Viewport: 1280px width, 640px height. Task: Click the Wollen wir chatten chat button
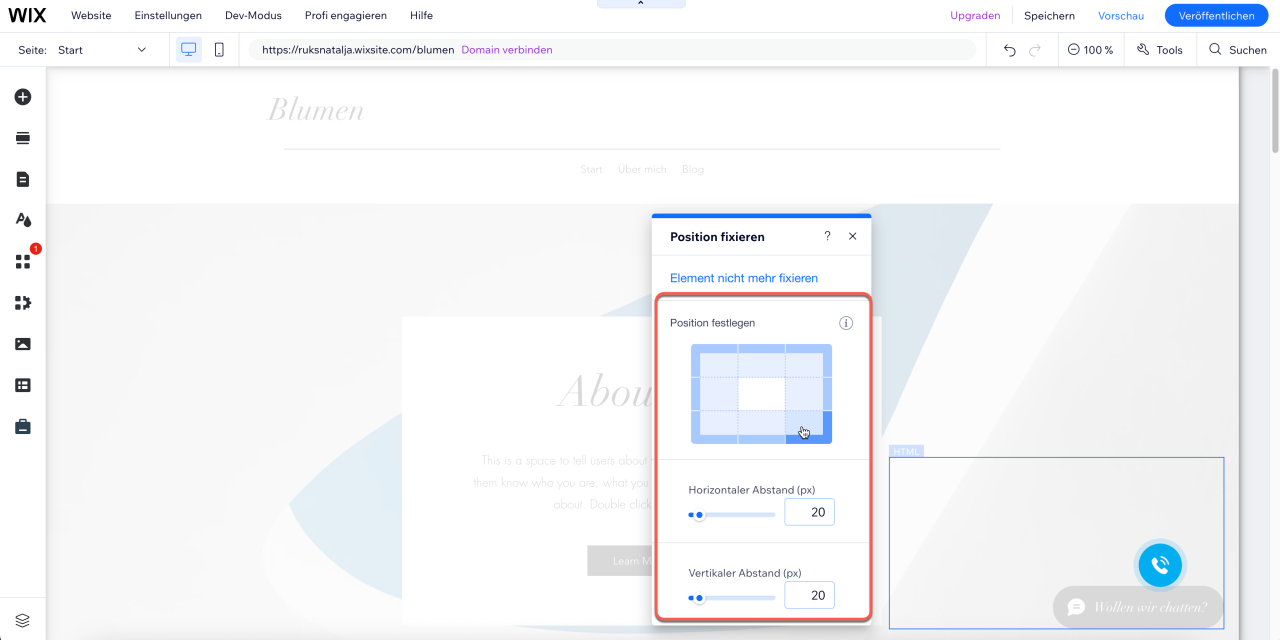tap(1138, 607)
